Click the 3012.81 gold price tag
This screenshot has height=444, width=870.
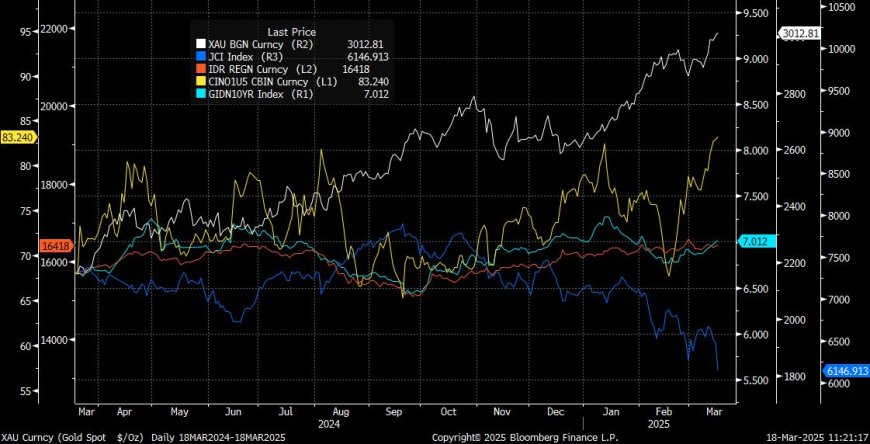tap(801, 34)
